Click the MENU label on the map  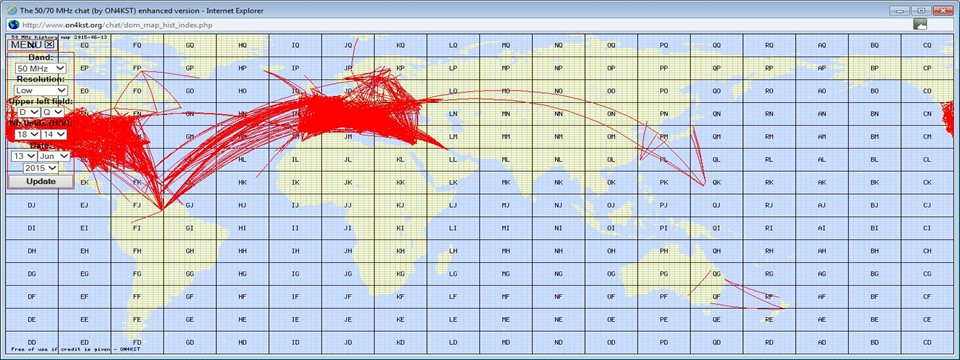pyautogui.click(x=26, y=45)
